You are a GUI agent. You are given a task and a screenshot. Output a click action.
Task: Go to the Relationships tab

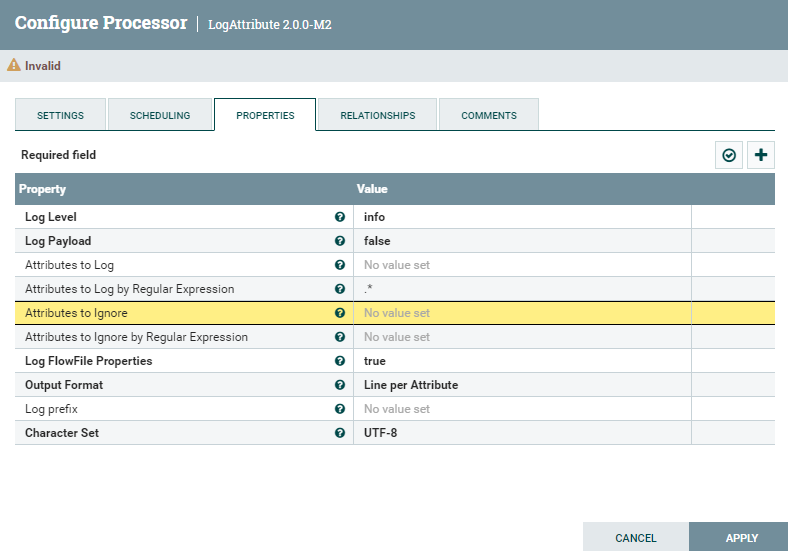377,115
